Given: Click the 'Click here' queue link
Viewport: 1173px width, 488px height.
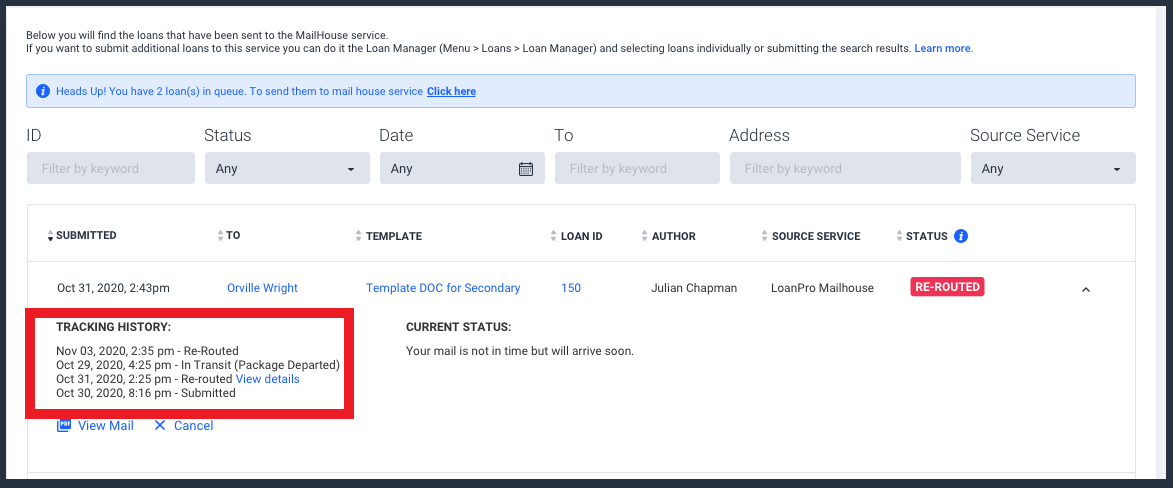Looking at the screenshot, I should (x=451, y=91).
